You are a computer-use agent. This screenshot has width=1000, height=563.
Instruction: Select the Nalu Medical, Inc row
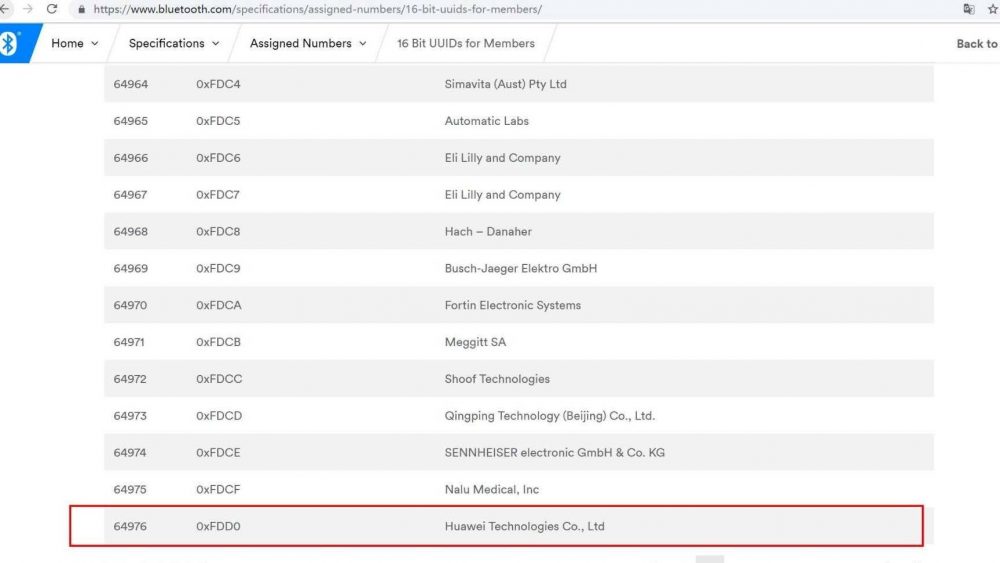[x=491, y=490]
